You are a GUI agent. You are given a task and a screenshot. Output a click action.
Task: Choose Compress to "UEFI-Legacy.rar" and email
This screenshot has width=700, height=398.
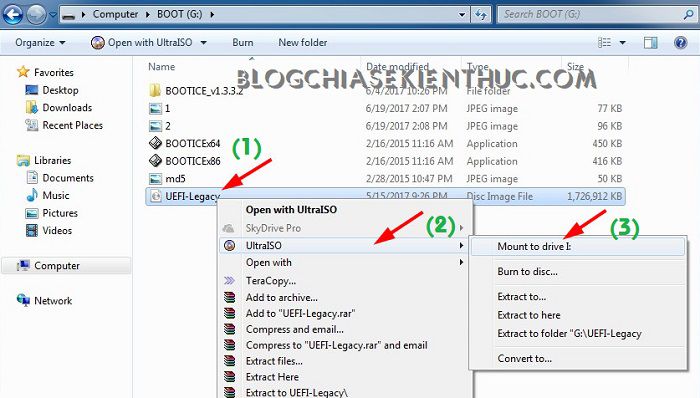coord(337,345)
